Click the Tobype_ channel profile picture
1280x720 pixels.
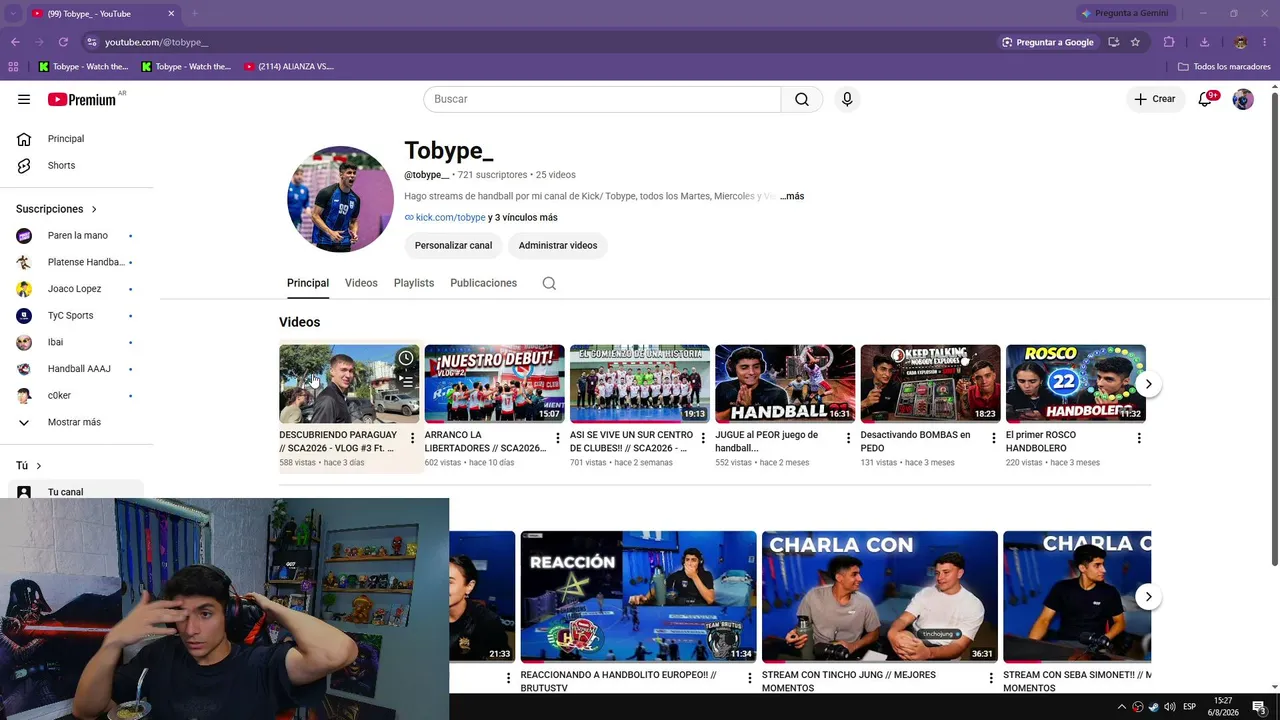pyautogui.click(x=340, y=199)
